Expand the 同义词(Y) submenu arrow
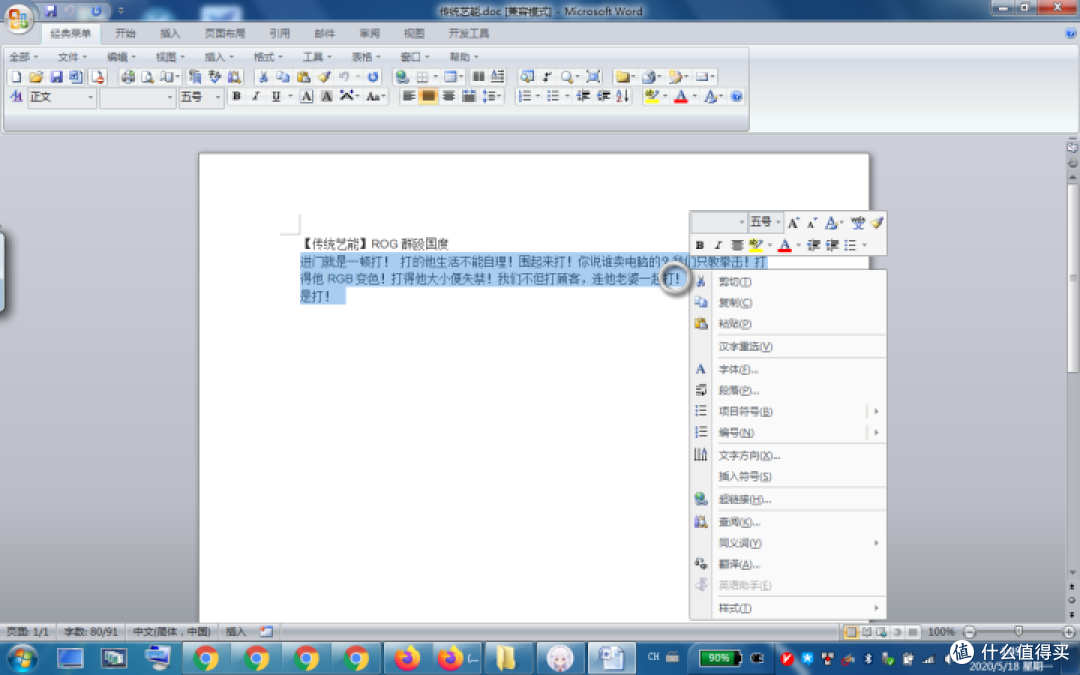The width and height of the screenshot is (1080, 675). pyautogui.click(x=875, y=543)
